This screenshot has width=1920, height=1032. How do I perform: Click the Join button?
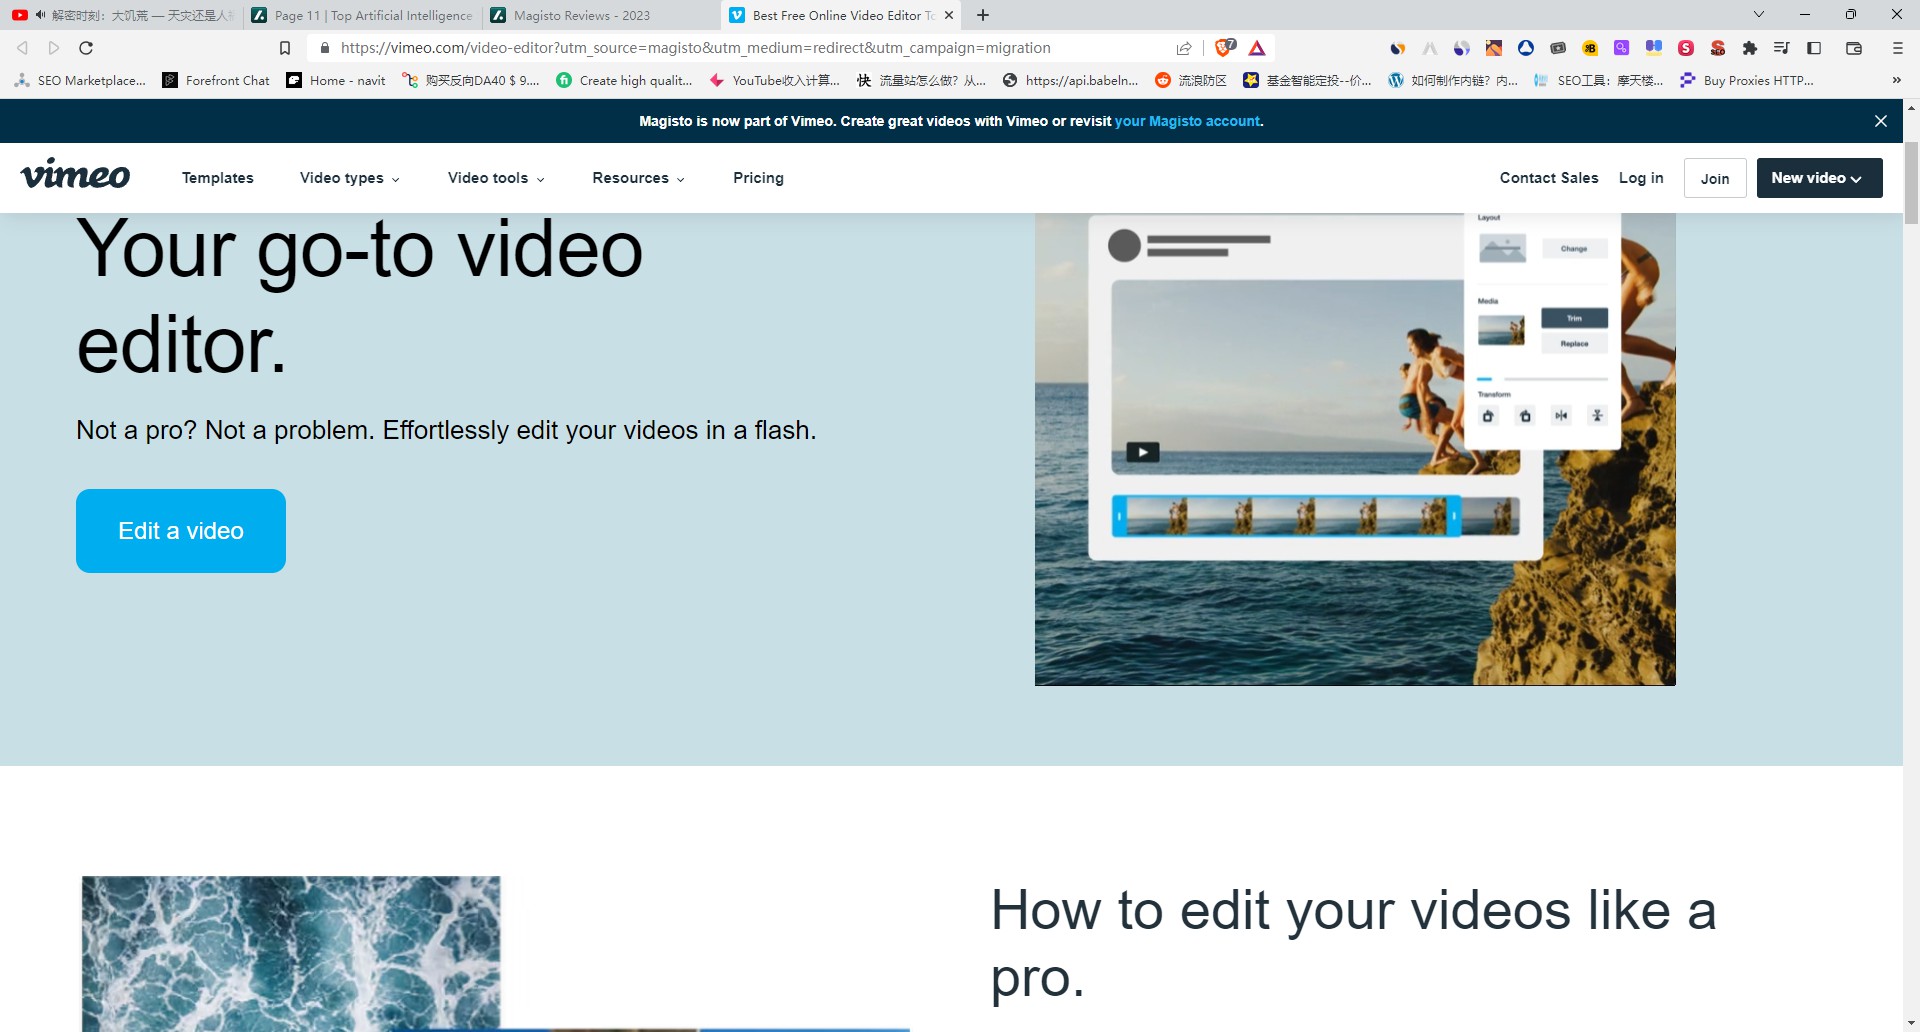click(x=1714, y=178)
